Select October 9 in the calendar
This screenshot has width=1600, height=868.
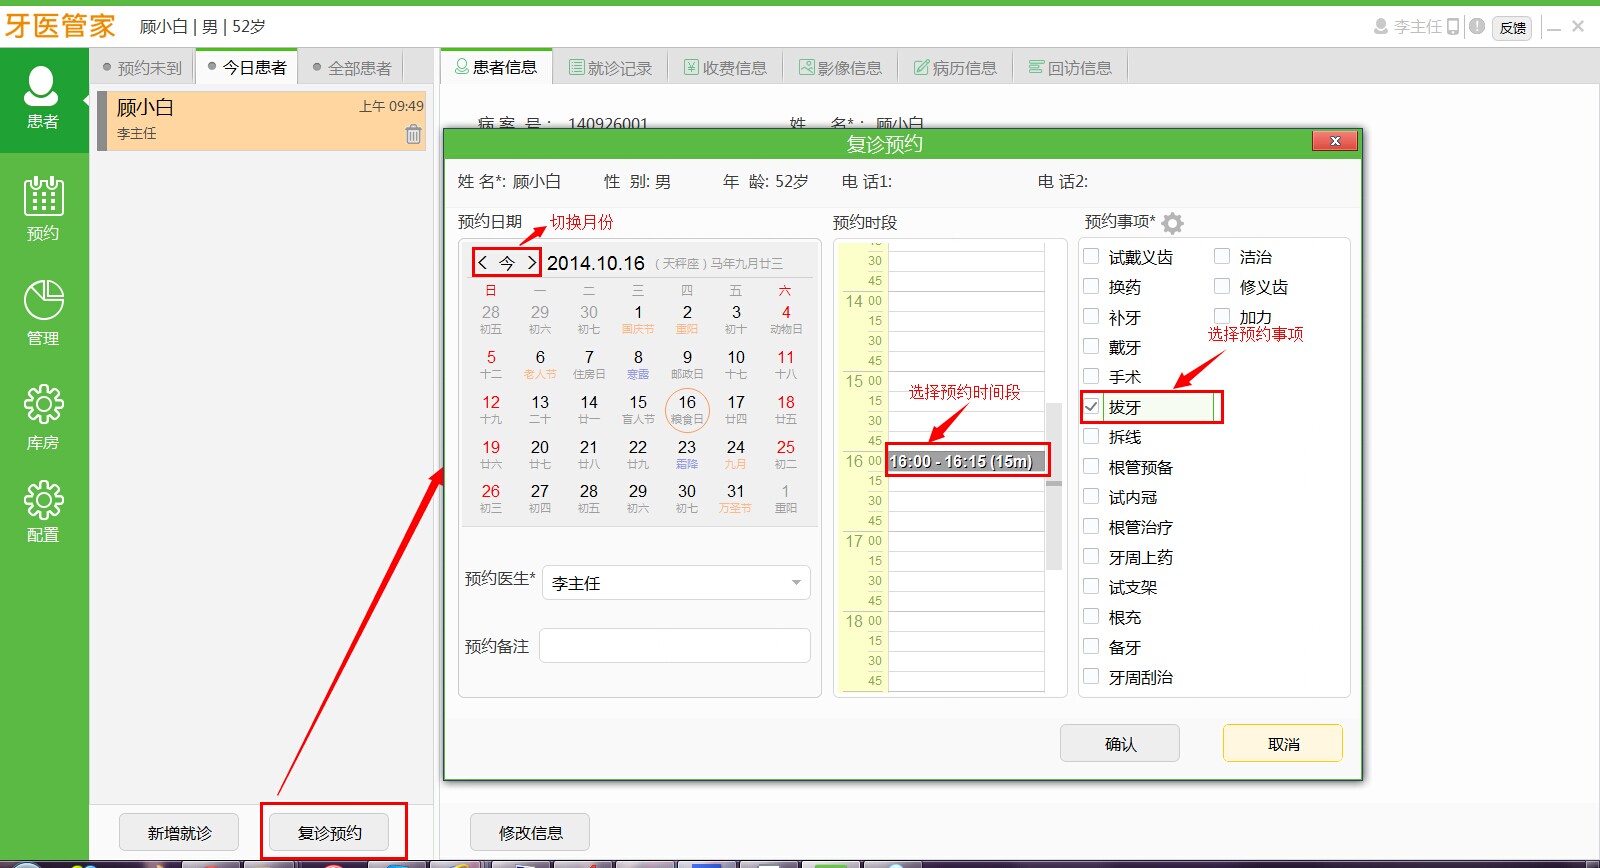coord(687,364)
